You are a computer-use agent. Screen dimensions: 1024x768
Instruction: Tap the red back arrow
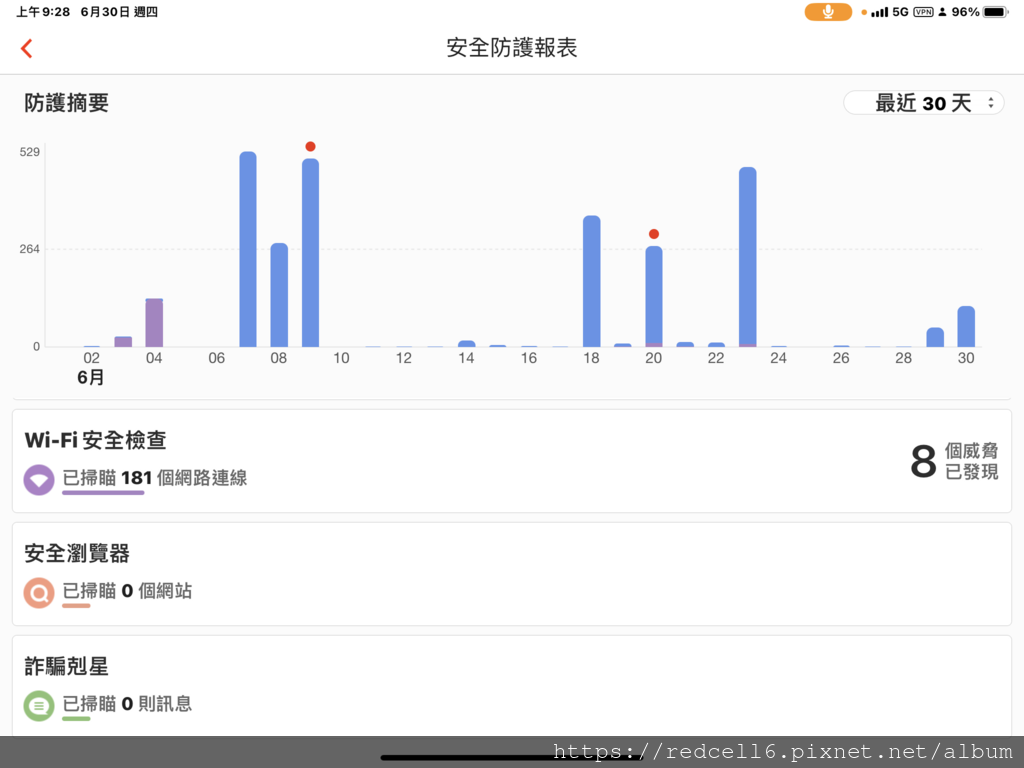pos(27,48)
